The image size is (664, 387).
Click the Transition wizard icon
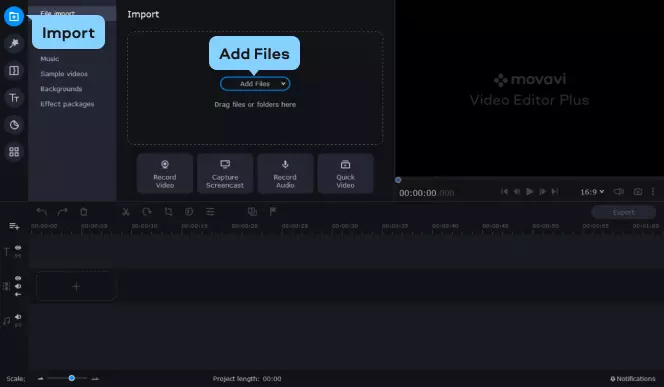[x=252, y=211]
